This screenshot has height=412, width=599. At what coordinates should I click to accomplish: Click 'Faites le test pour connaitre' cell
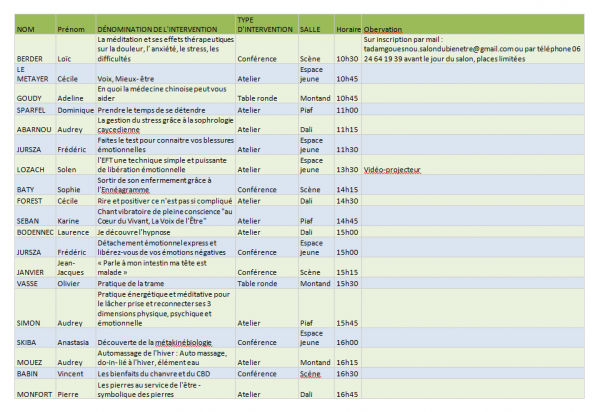(165, 145)
